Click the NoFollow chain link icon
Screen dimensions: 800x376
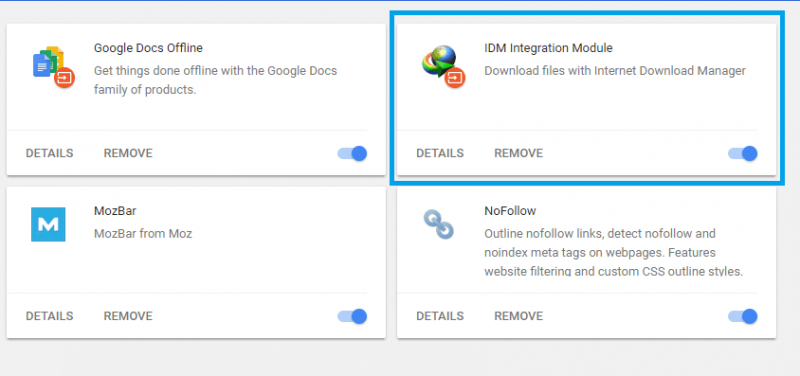pos(439,224)
